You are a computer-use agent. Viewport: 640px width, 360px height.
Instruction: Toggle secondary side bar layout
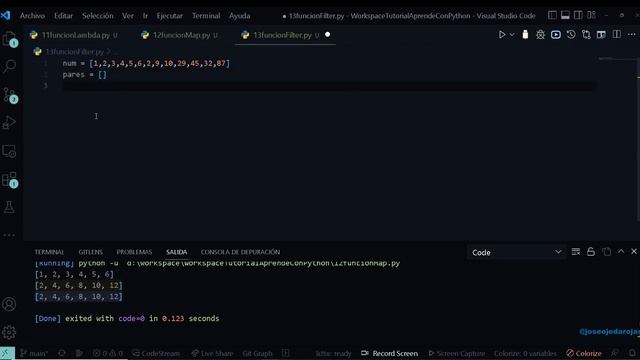(x=578, y=16)
